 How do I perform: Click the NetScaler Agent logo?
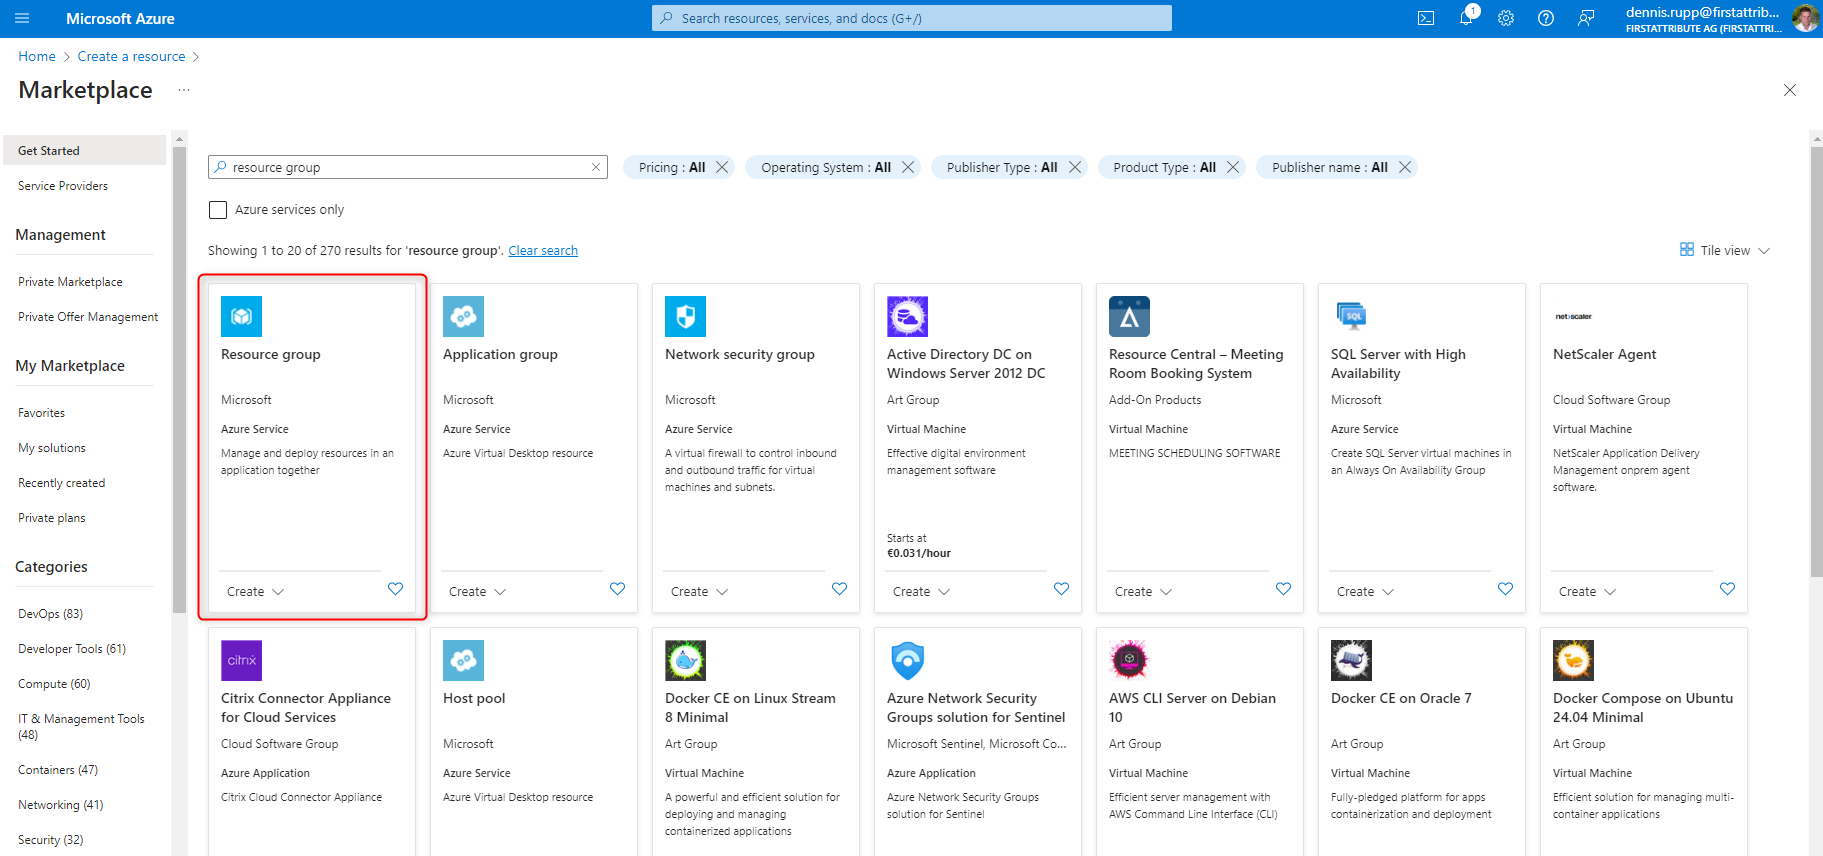click(1573, 316)
